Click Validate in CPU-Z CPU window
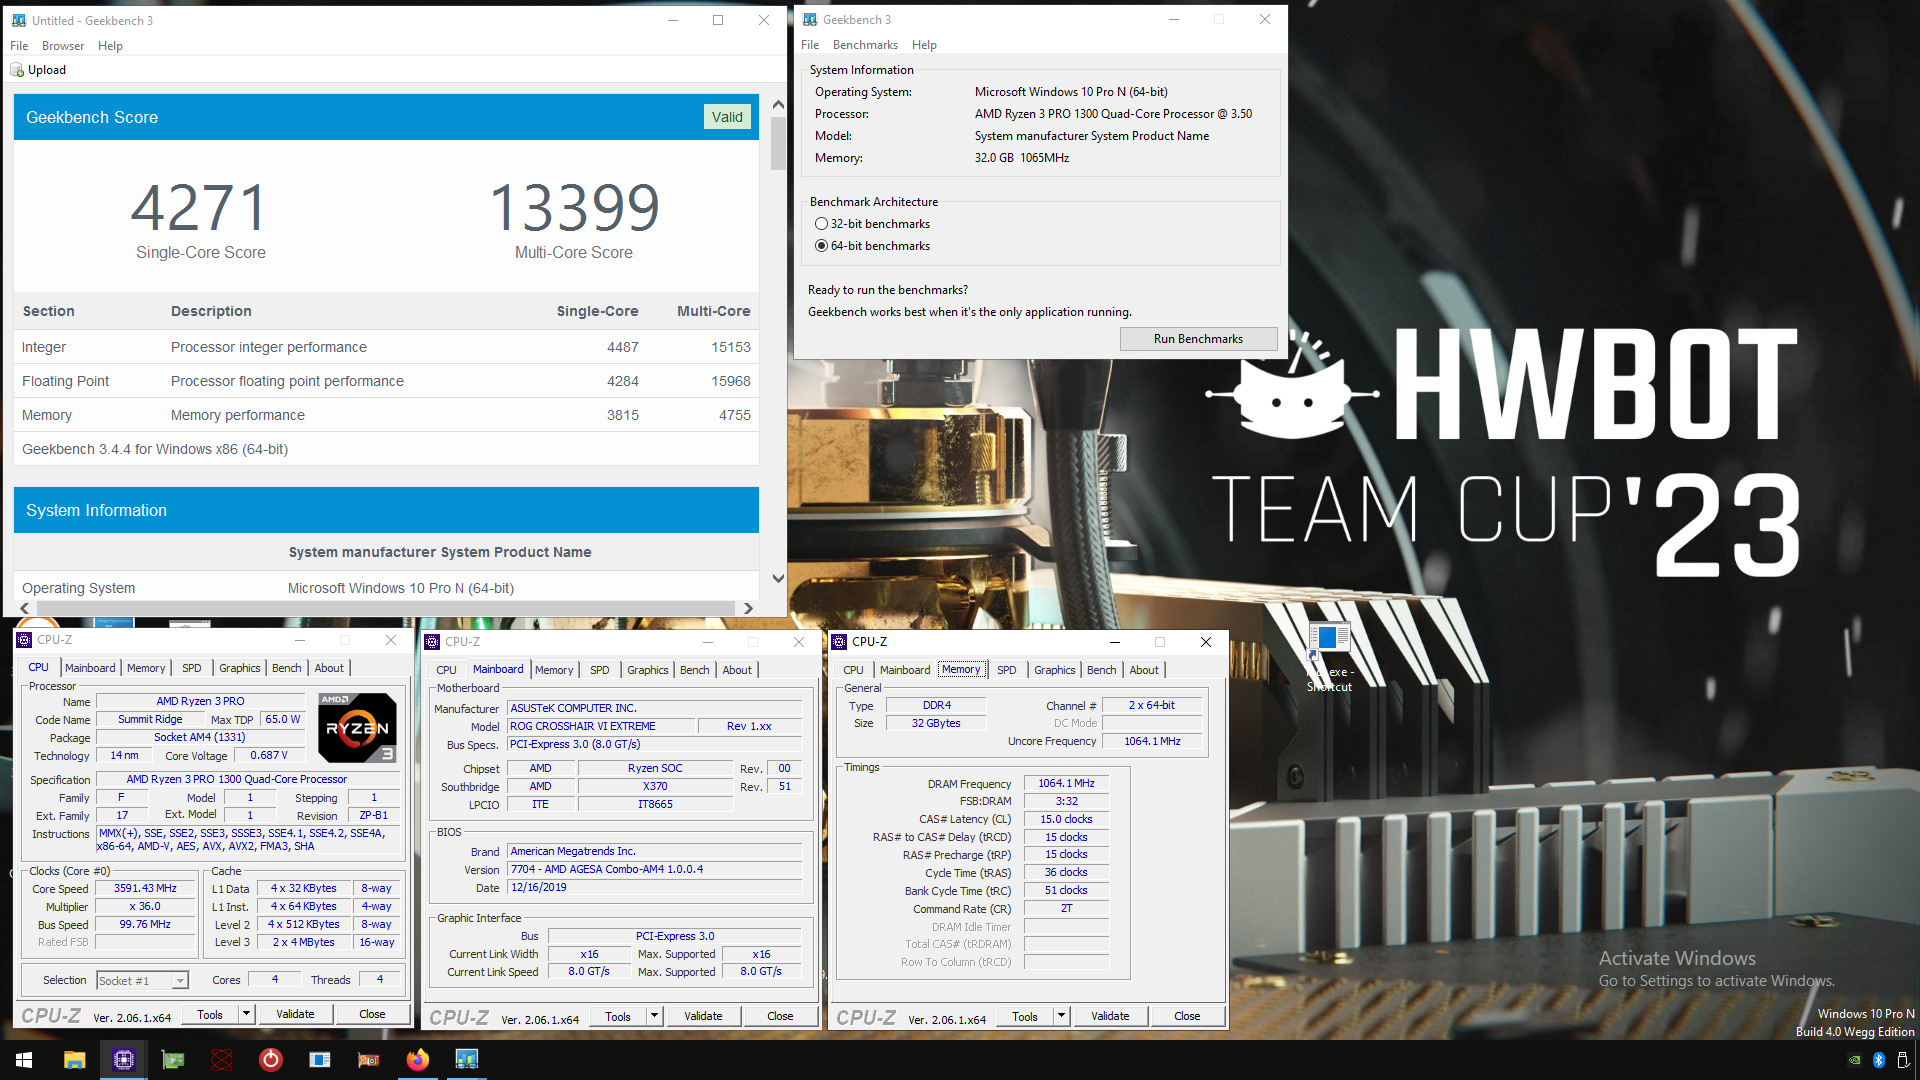 [x=295, y=1014]
